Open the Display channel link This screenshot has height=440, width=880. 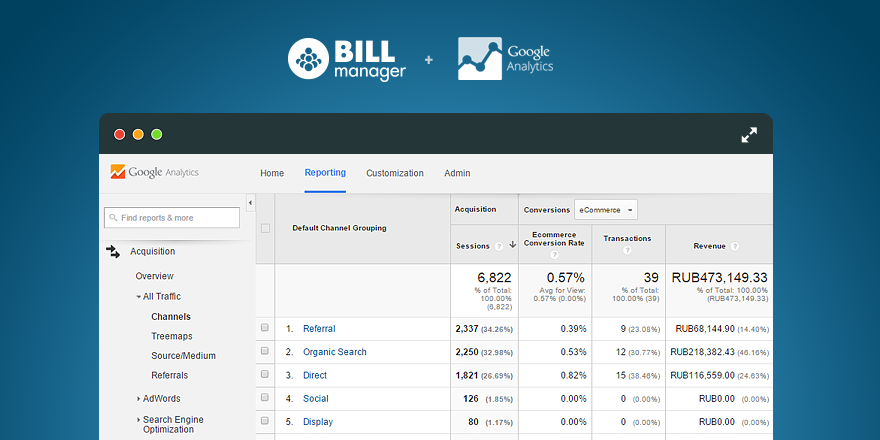pyautogui.click(x=318, y=422)
